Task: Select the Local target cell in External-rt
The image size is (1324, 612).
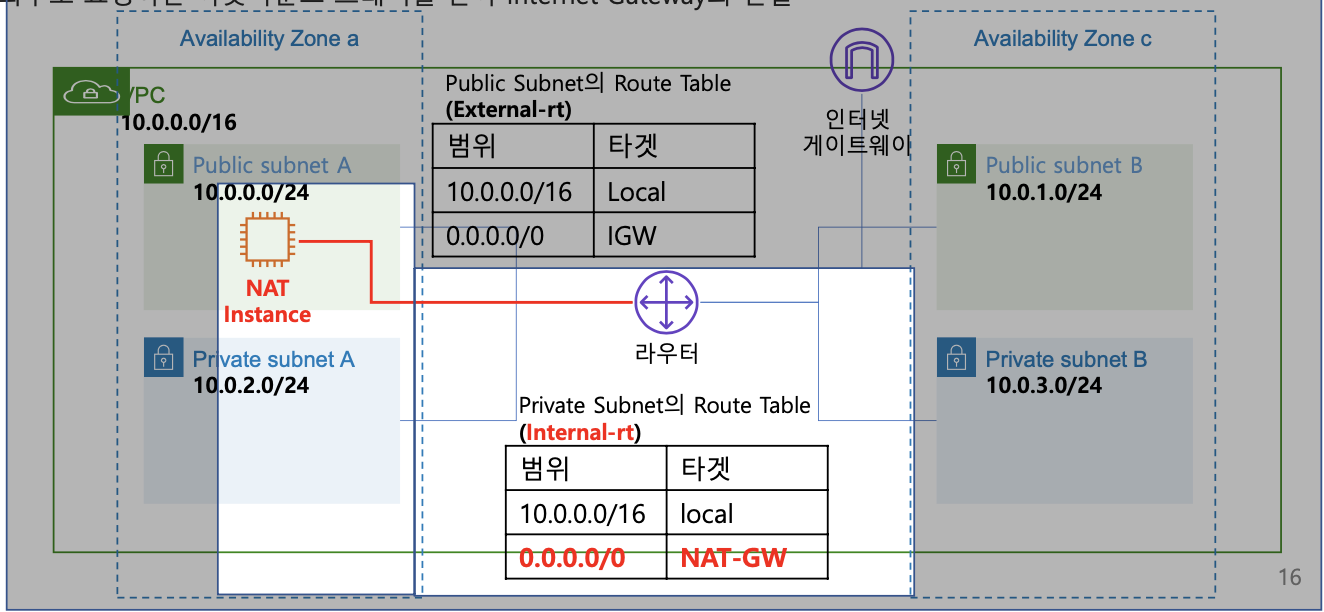Action: (x=673, y=190)
